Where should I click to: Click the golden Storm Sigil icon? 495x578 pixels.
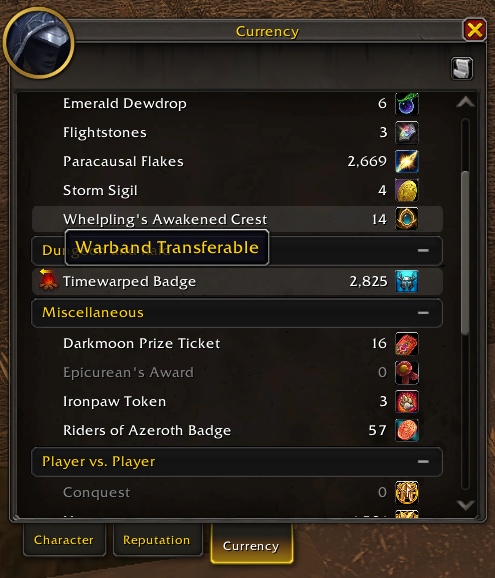pos(407,190)
